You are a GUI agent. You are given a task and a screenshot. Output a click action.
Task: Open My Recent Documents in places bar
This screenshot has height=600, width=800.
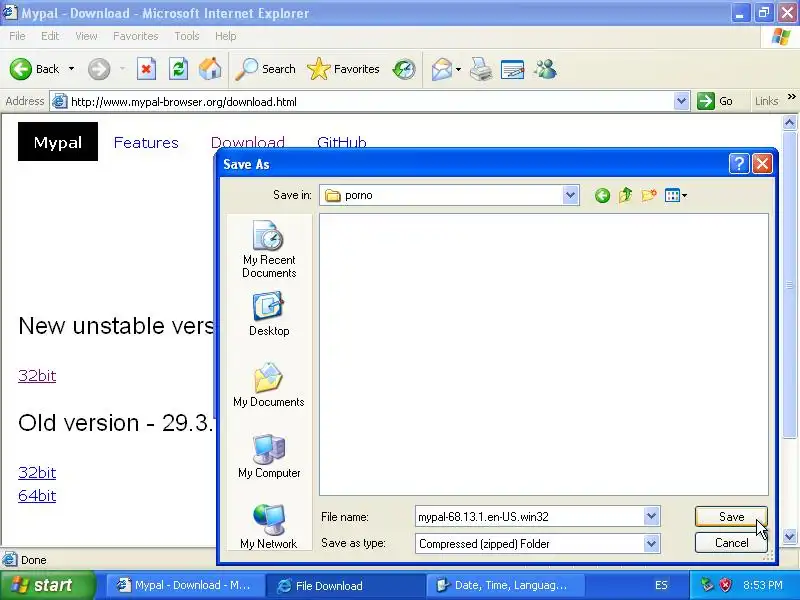pyautogui.click(x=269, y=249)
